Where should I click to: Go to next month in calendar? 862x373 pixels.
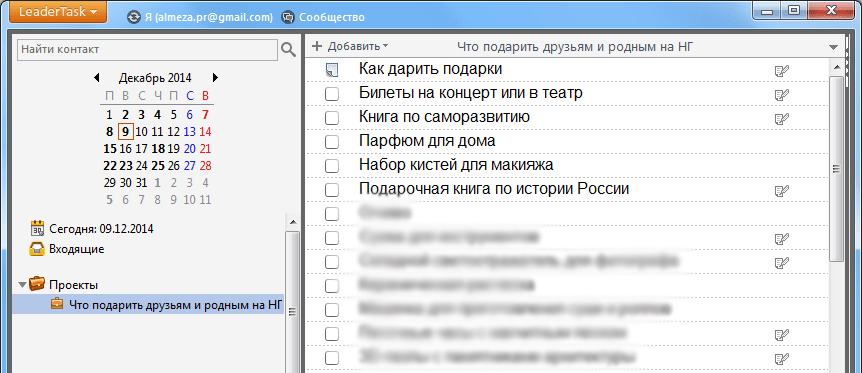point(216,78)
